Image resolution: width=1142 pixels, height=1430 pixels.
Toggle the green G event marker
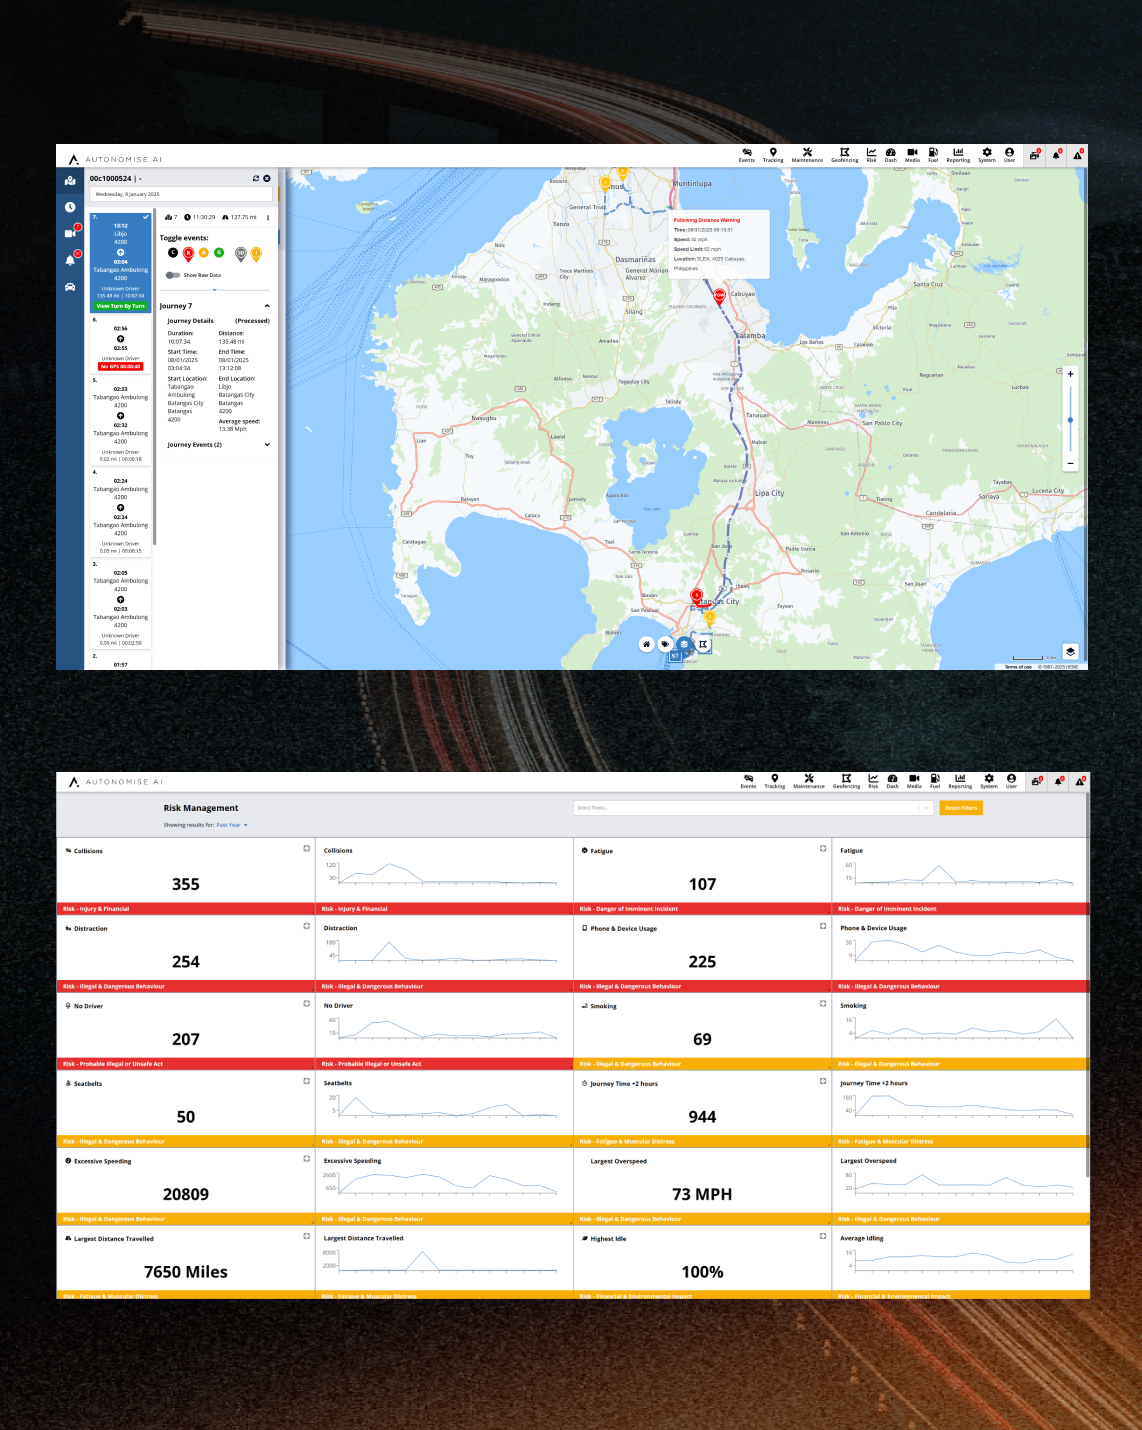click(x=219, y=253)
